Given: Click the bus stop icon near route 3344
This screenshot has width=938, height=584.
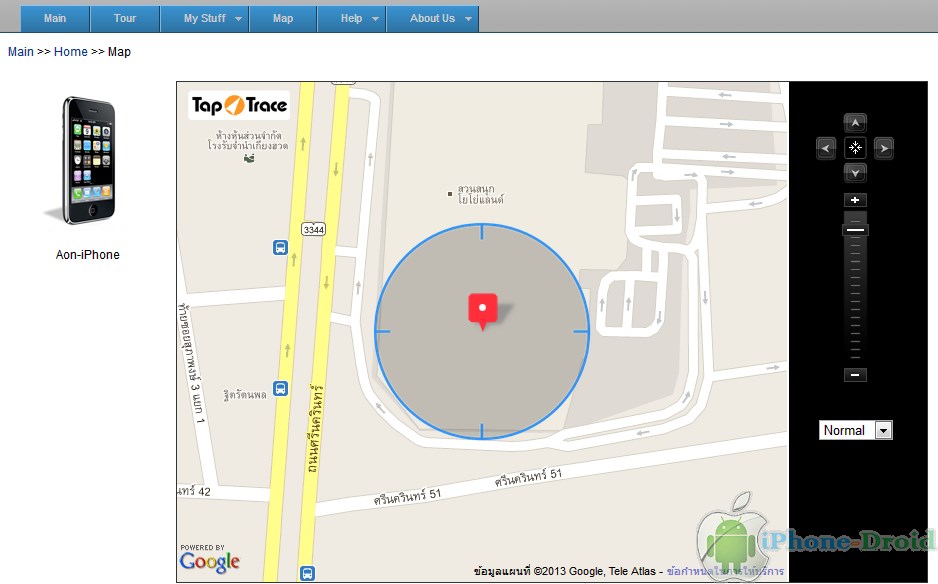Looking at the screenshot, I should [281, 247].
